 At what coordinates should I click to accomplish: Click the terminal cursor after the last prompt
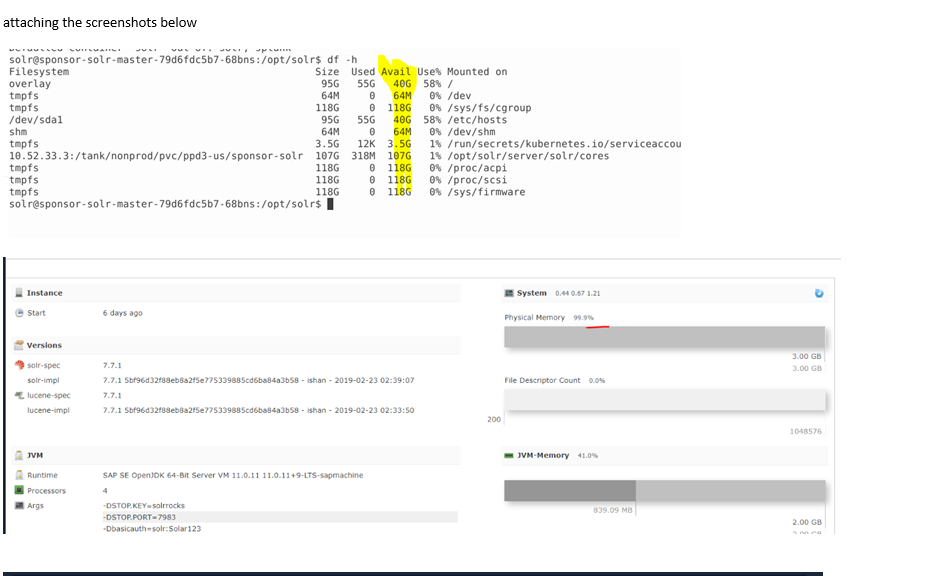330,204
